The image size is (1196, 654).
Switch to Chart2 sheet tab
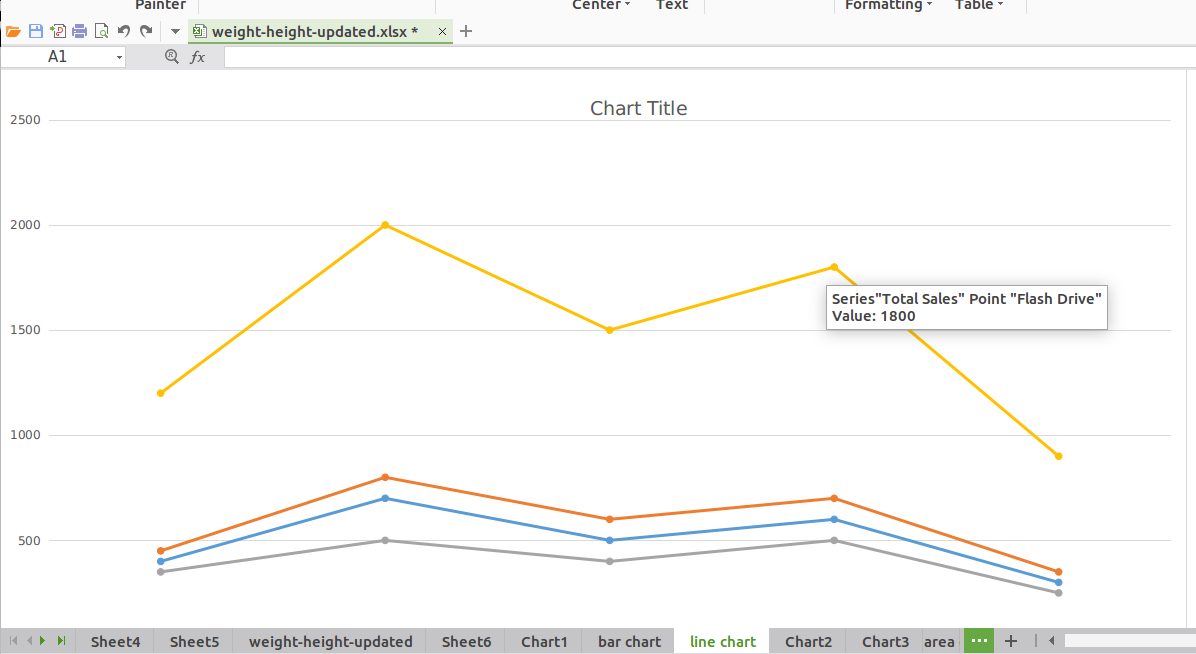809,642
